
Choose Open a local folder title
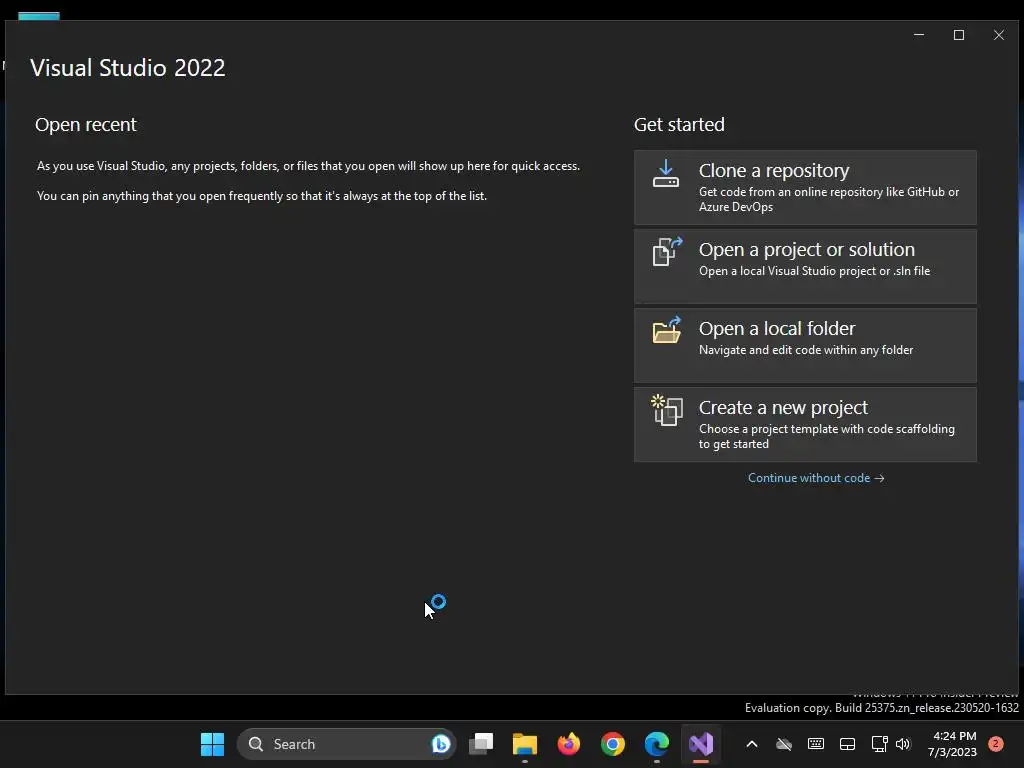(x=776, y=328)
